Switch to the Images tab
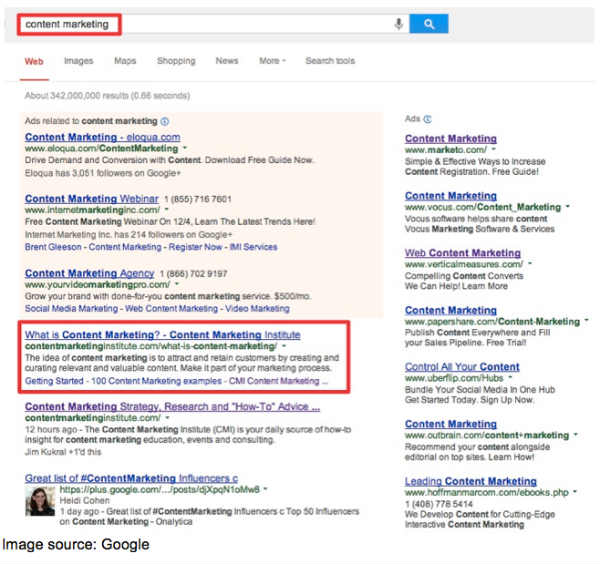The height and width of the screenshot is (564, 600). [x=78, y=61]
